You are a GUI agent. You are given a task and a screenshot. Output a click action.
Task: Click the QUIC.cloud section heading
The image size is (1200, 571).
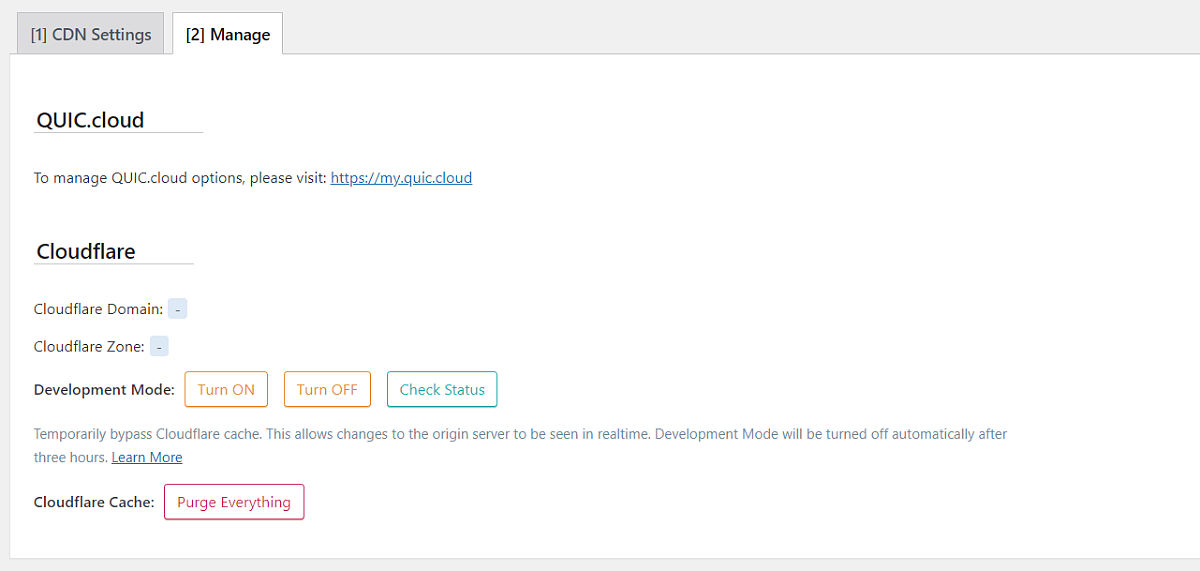coord(90,120)
